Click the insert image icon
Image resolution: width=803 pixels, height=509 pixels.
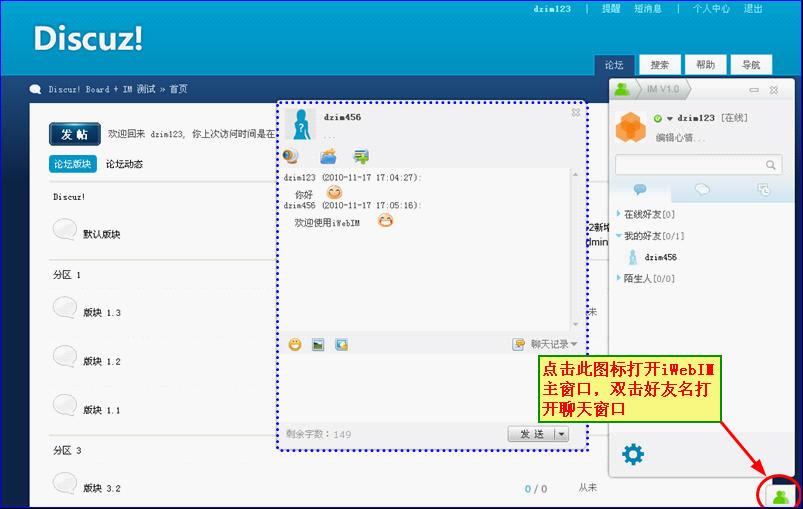[x=318, y=345]
